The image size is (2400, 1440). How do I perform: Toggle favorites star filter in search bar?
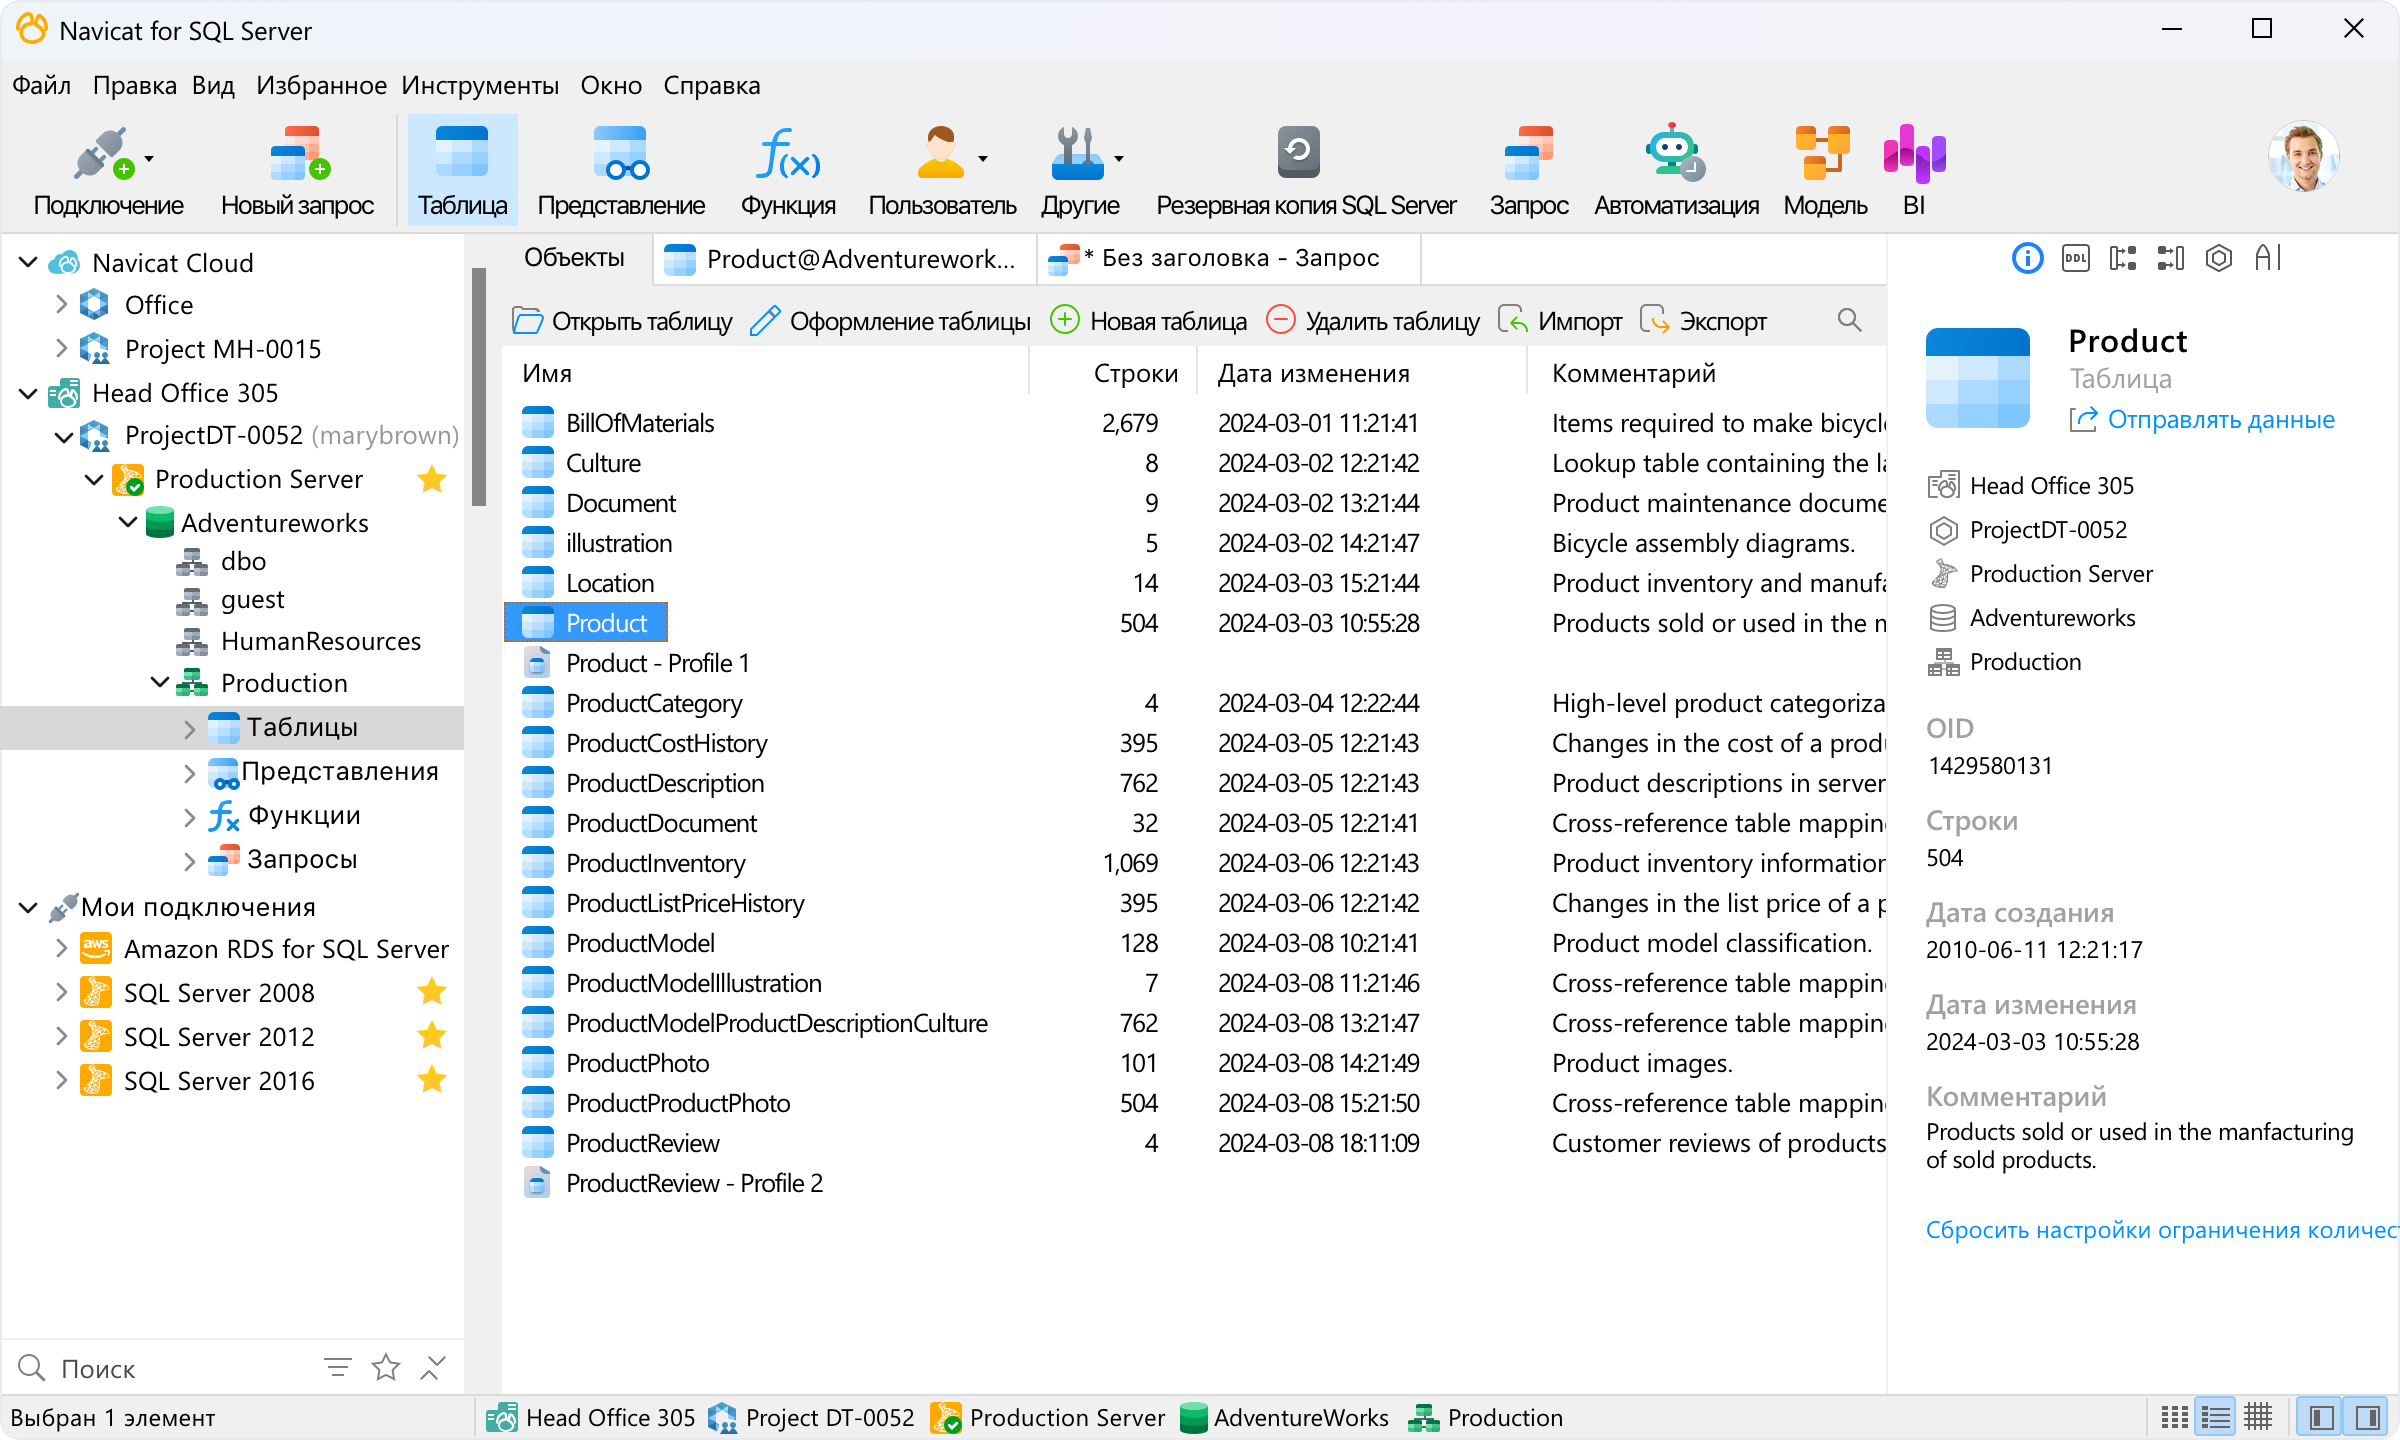[x=386, y=1367]
